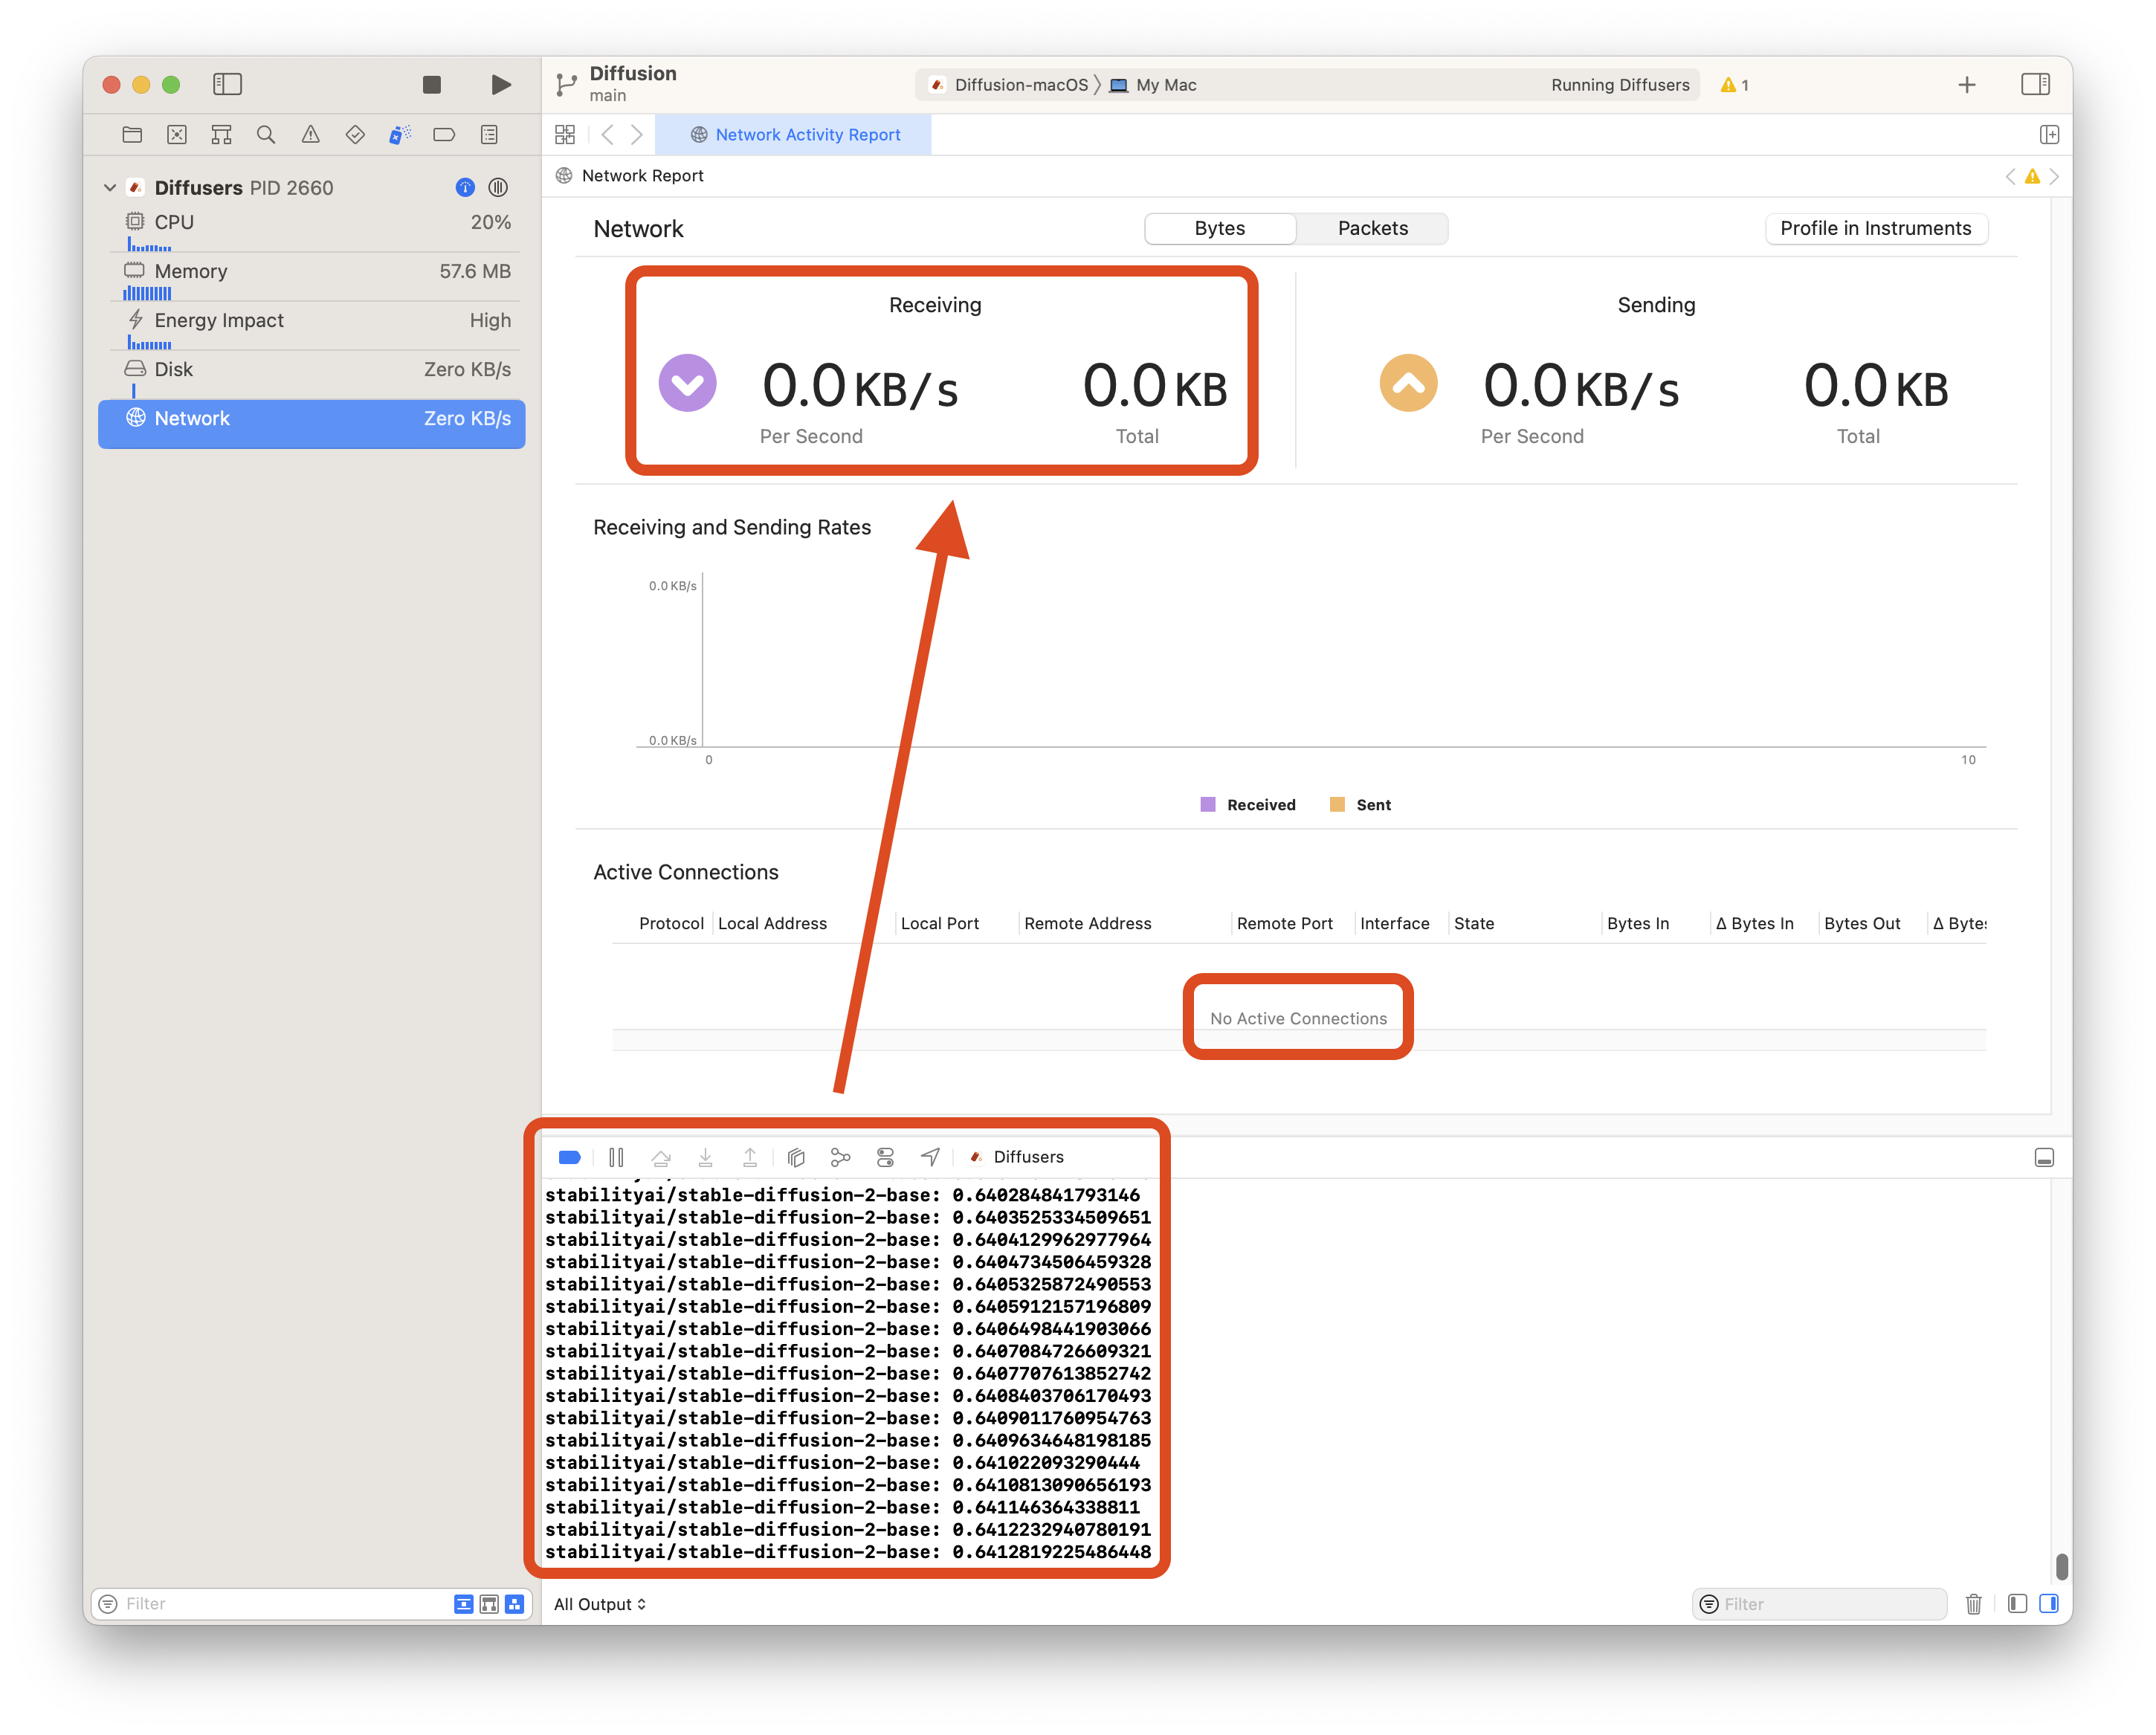
Task: Open the Test navigator diamond icon
Action: (355, 134)
